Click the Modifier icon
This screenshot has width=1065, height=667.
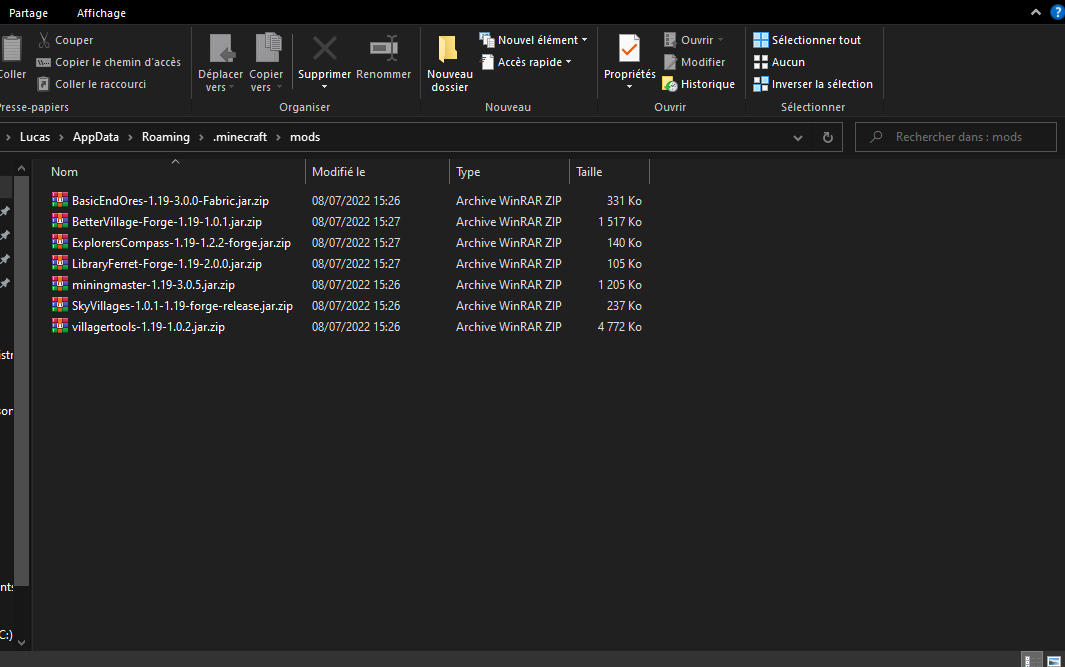[670, 62]
